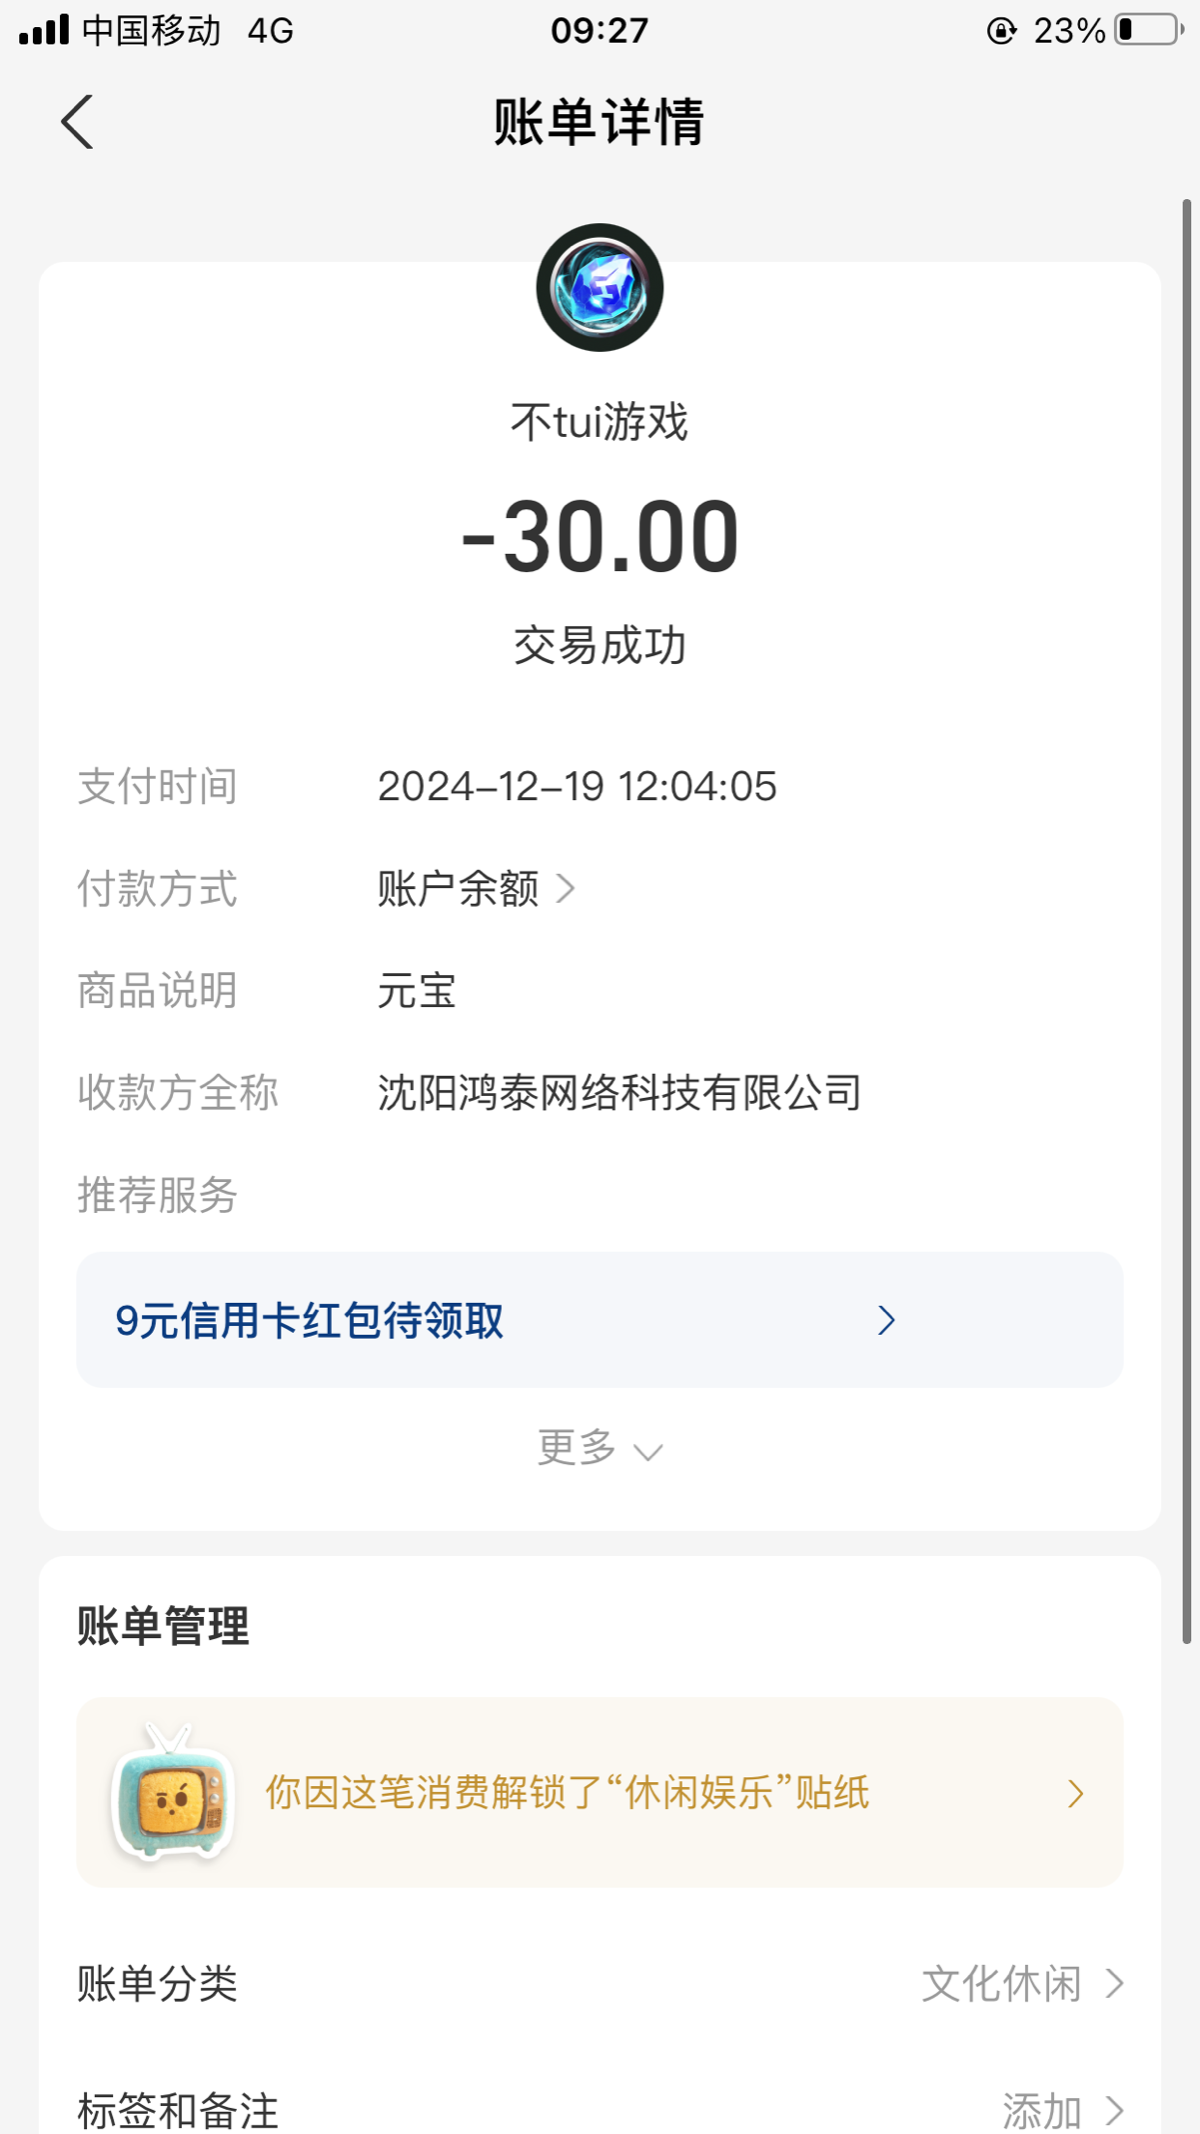1200x2134 pixels.
Task: Tap the cellular signal strength icon
Action: (x=44, y=30)
